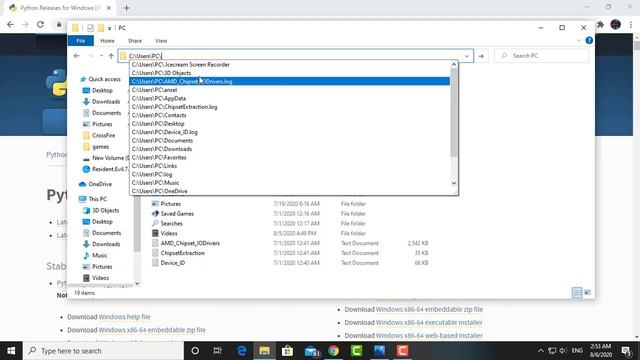640x360 pixels.
Task: Expand the ribbon using the chevron
Action: (578, 40)
